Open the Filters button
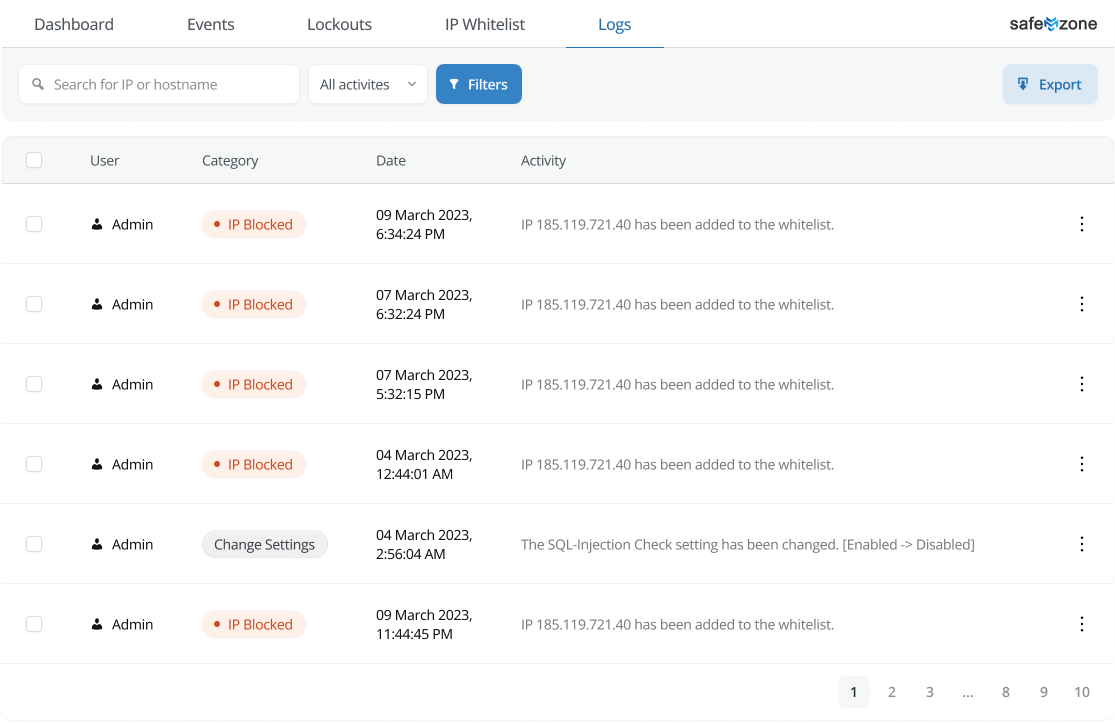The width and height of the screenshot is (1115, 723). coord(479,84)
